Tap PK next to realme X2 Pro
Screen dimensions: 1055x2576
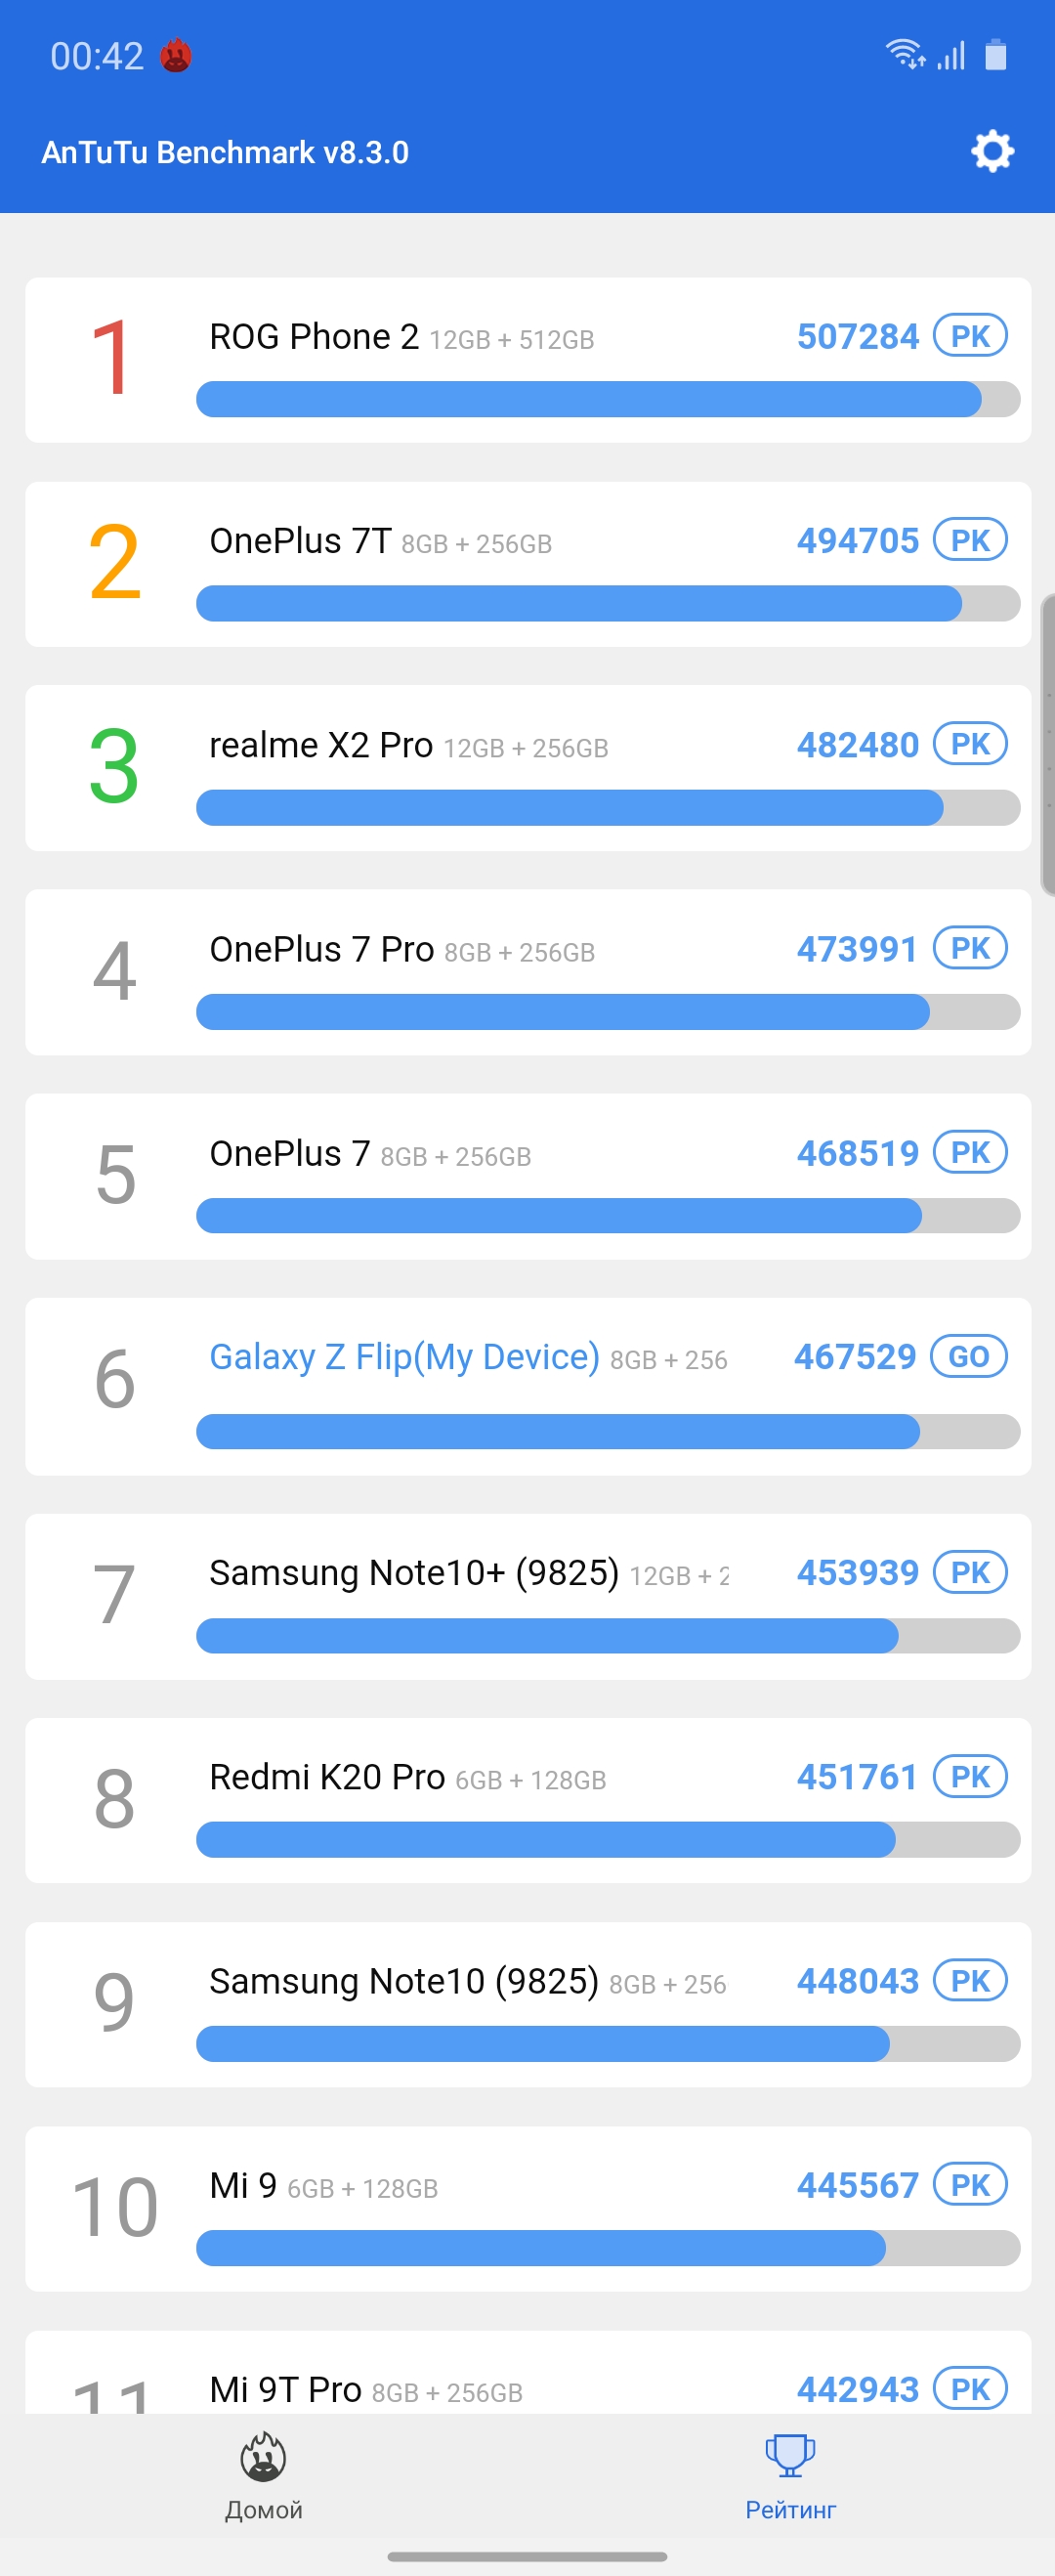(x=969, y=744)
